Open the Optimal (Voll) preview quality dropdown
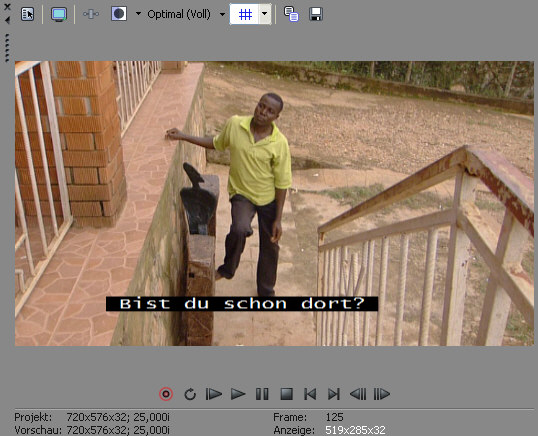Image resolution: width=538 pixels, height=436 pixels. (186, 14)
